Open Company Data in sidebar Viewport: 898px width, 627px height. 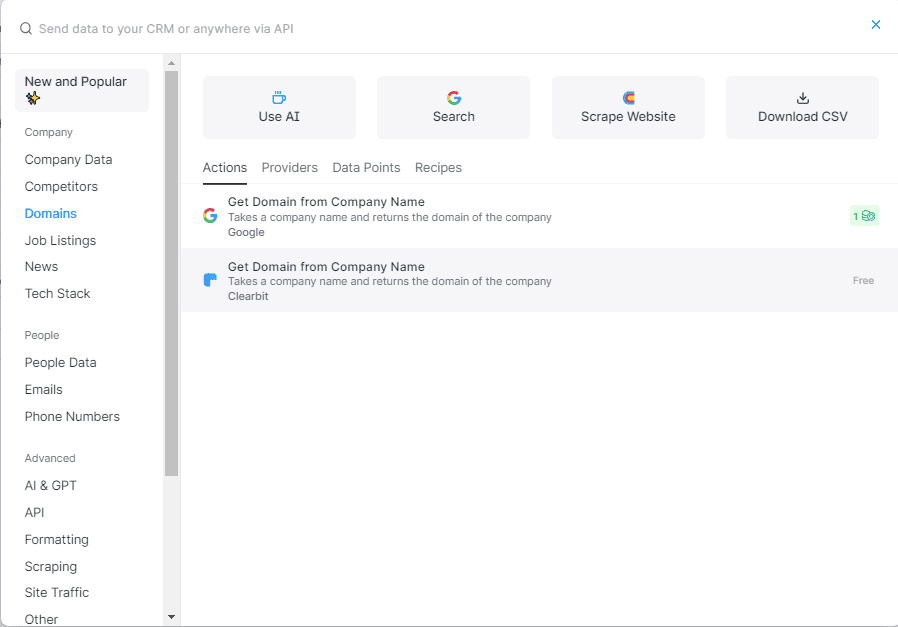pyautogui.click(x=68, y=160)
